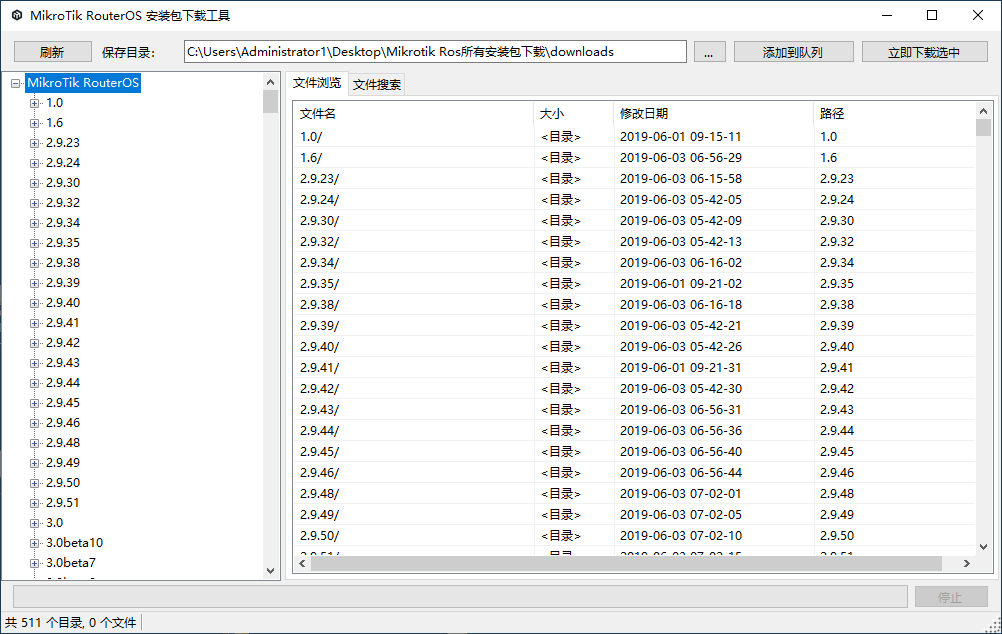The width and height of the screenshot is (1002, 634).
Task: Minimize the application window
Action: pyautogui.click(x=887, y=15)
